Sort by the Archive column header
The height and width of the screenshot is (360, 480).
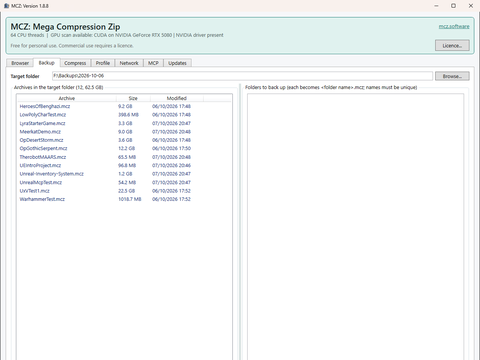[x=67, y=98]
